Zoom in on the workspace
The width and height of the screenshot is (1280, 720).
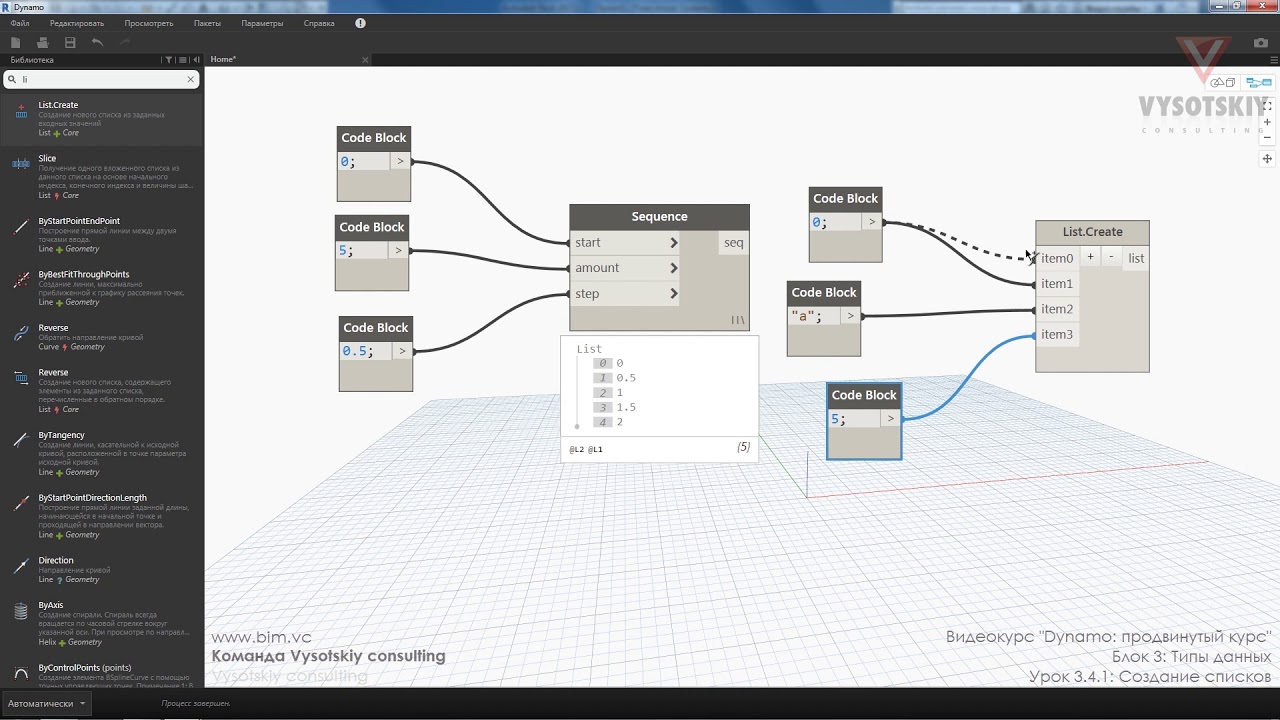(1267, 121)
